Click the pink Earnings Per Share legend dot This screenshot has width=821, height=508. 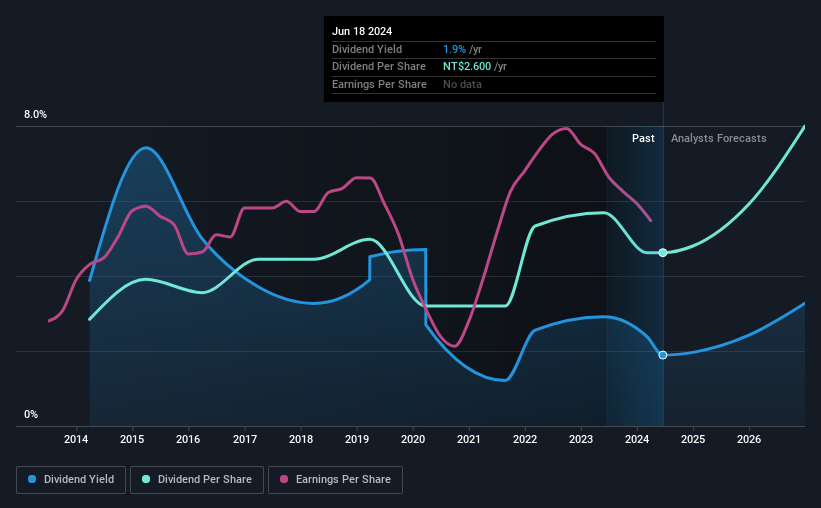(x=284, y=479)
